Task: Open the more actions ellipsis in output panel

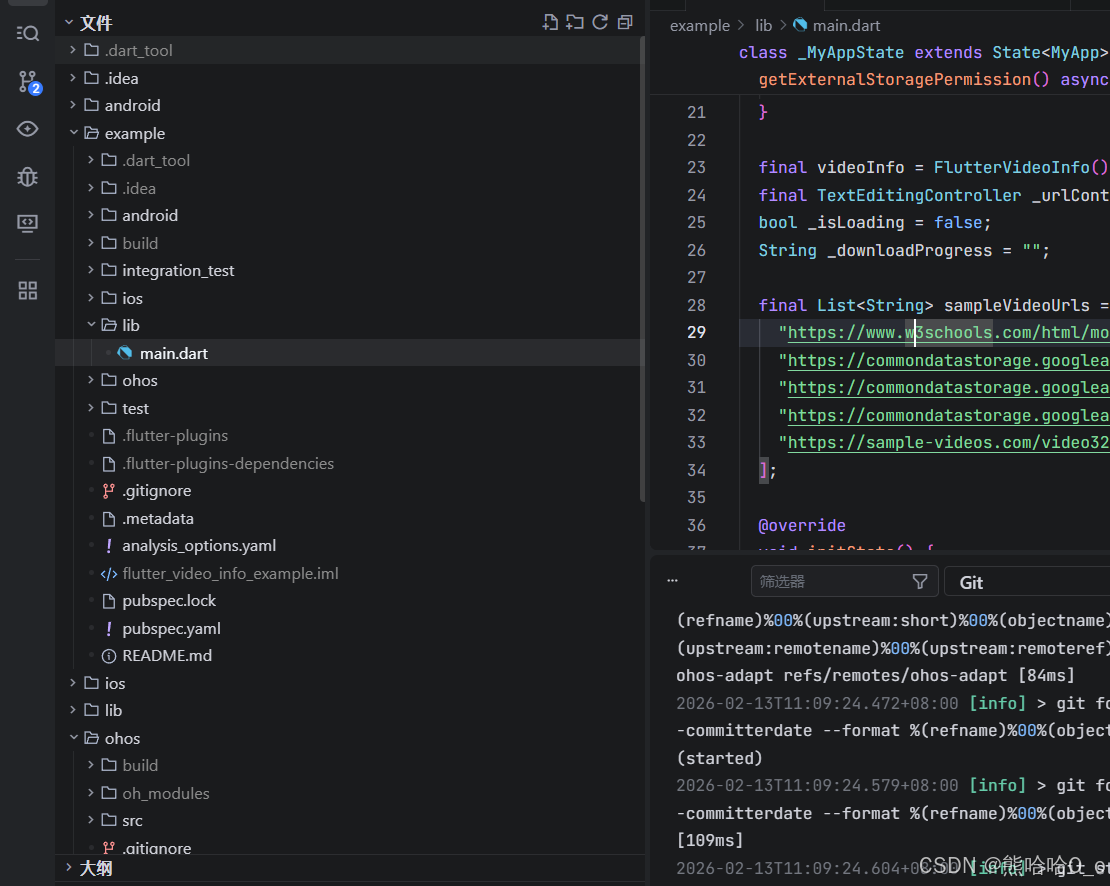Action: [x=673, y=581]
